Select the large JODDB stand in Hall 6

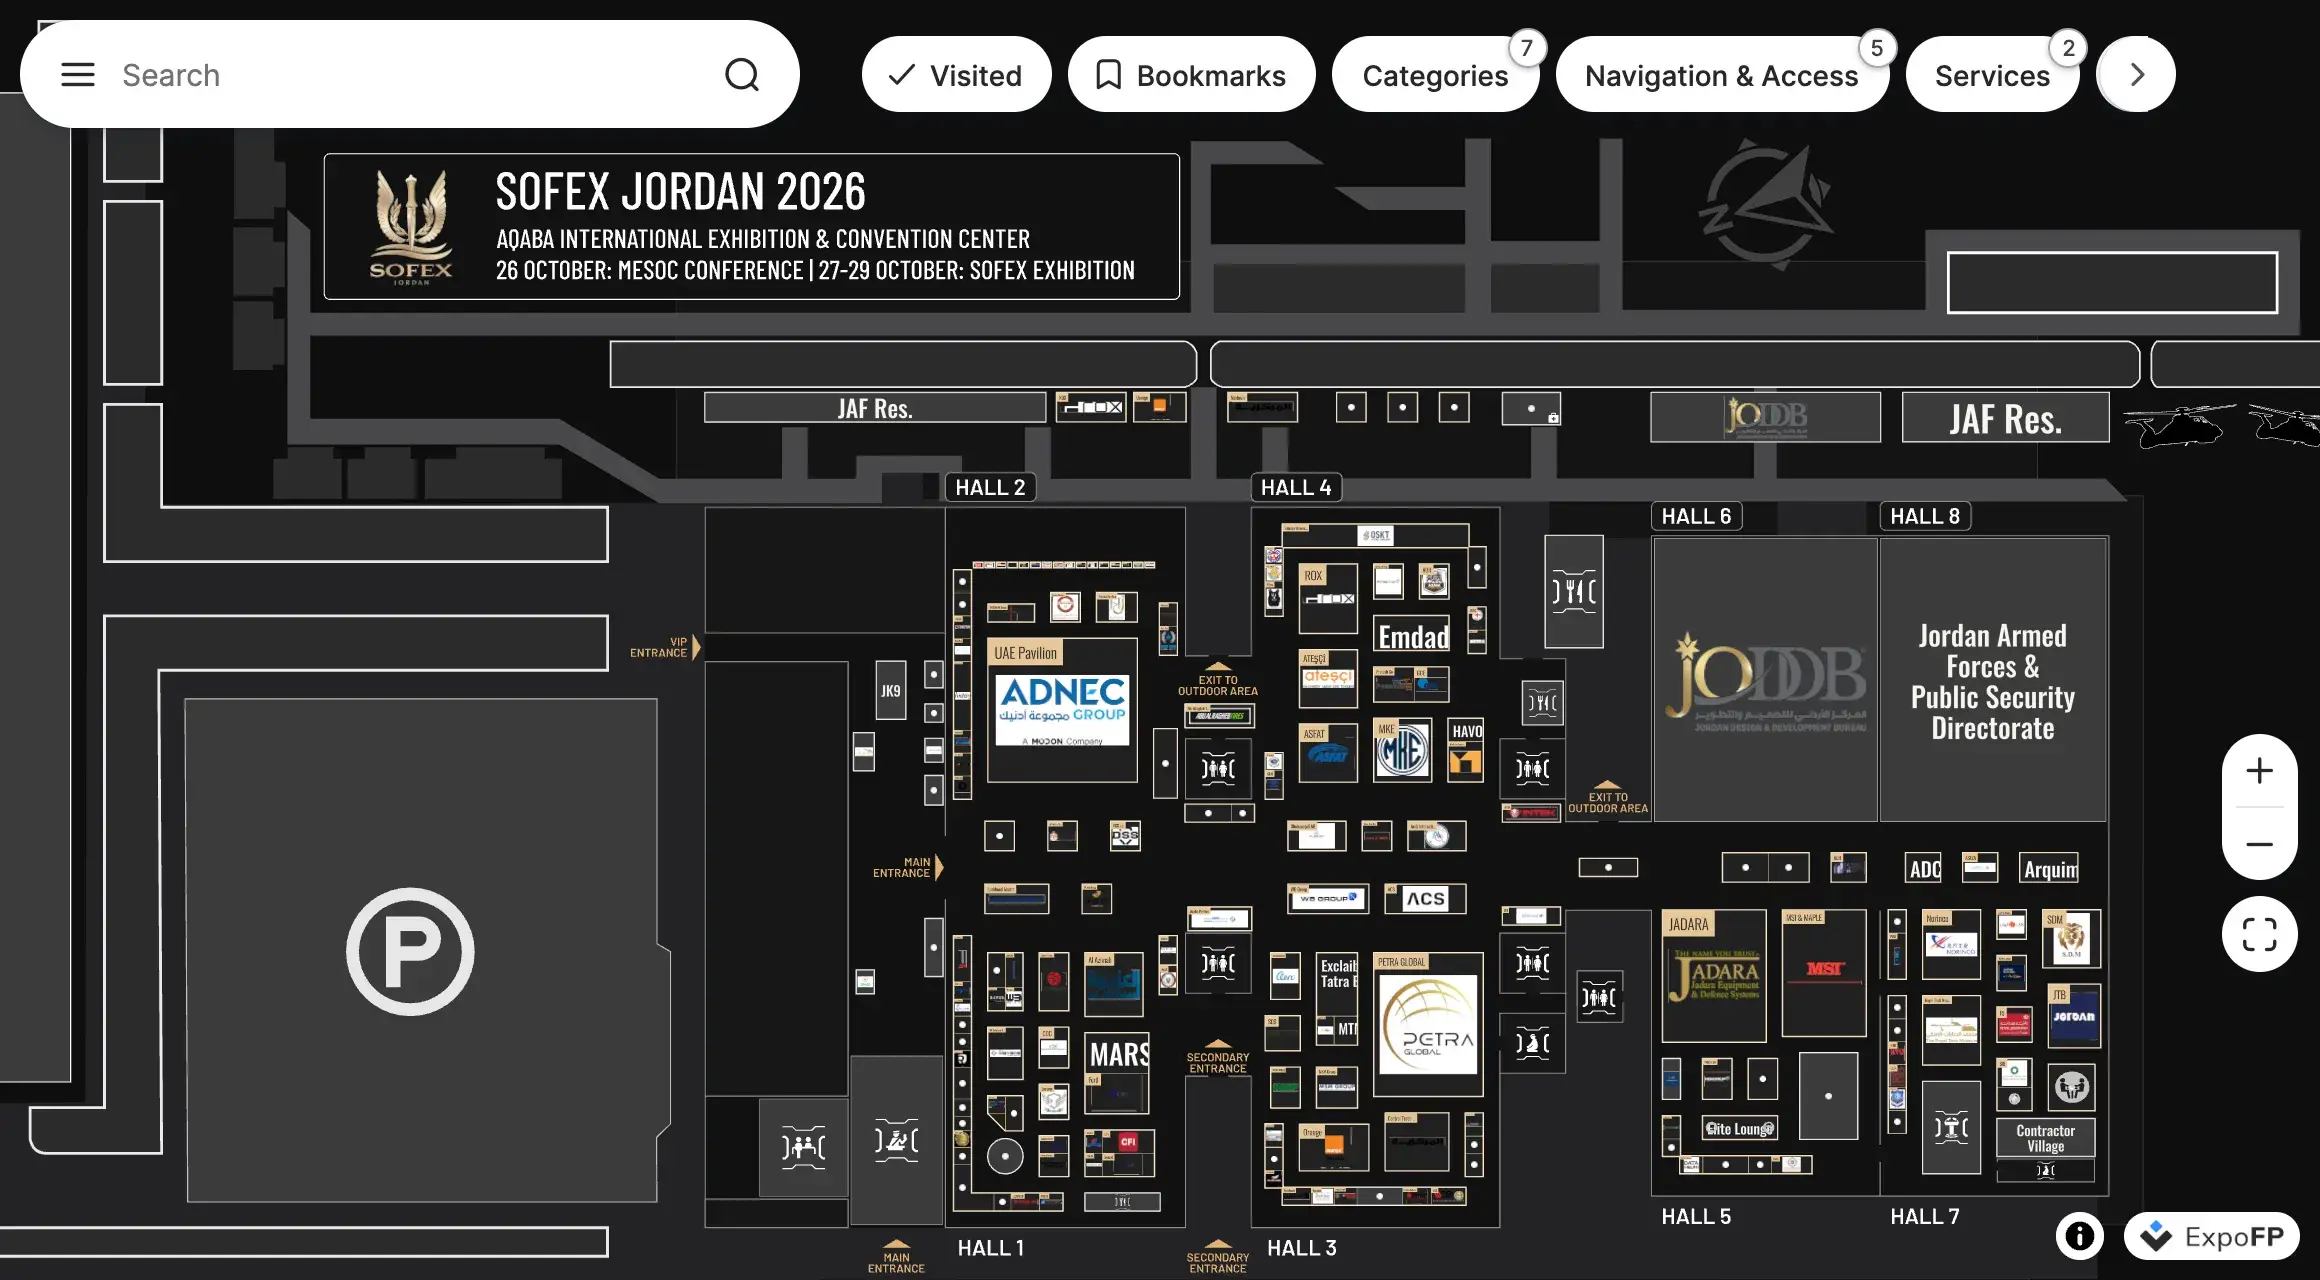pos(1765,680)
